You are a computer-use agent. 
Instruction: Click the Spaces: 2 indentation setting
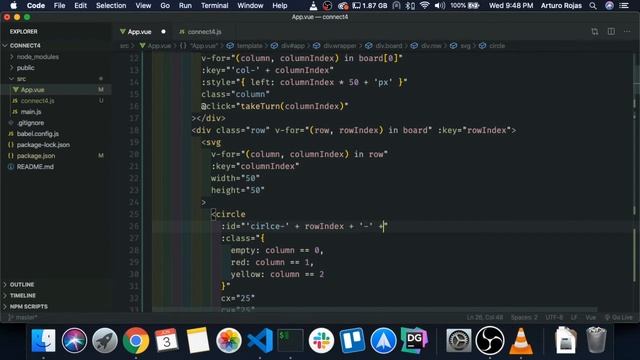point(524,317)
